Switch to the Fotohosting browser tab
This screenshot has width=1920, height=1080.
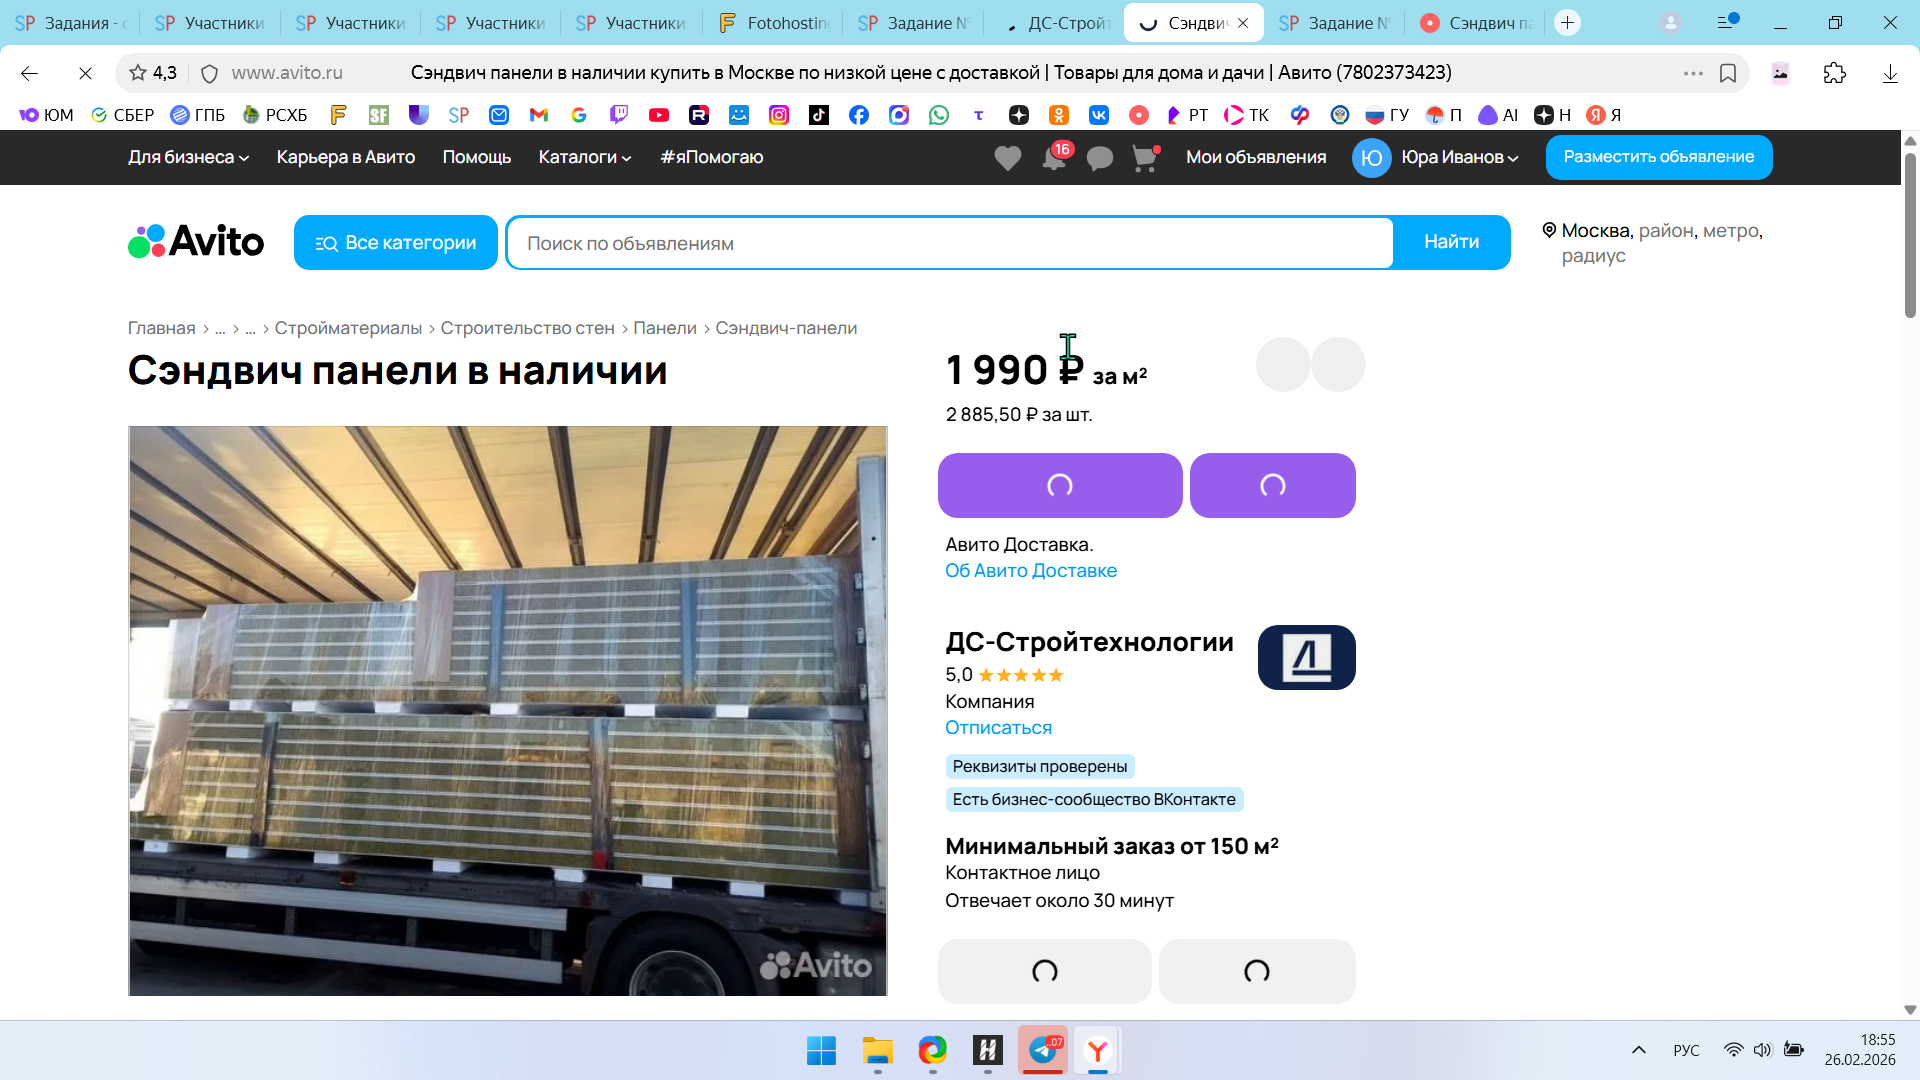tap(775, 23)
